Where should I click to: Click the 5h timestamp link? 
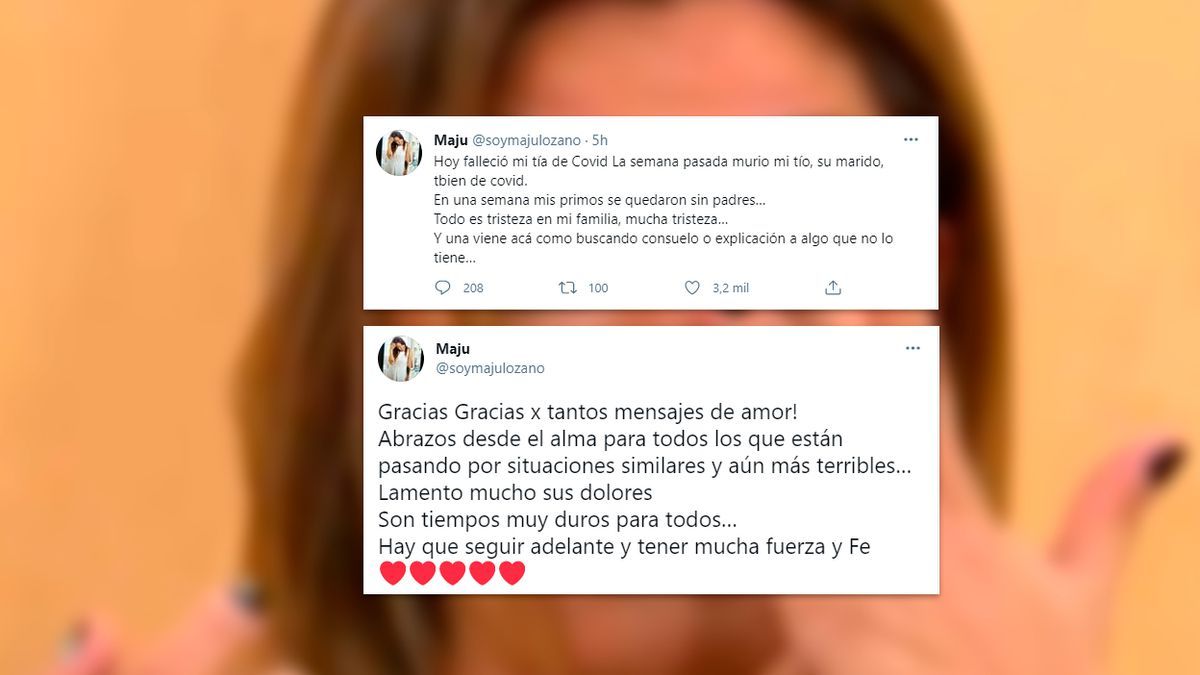coord(600,141)
